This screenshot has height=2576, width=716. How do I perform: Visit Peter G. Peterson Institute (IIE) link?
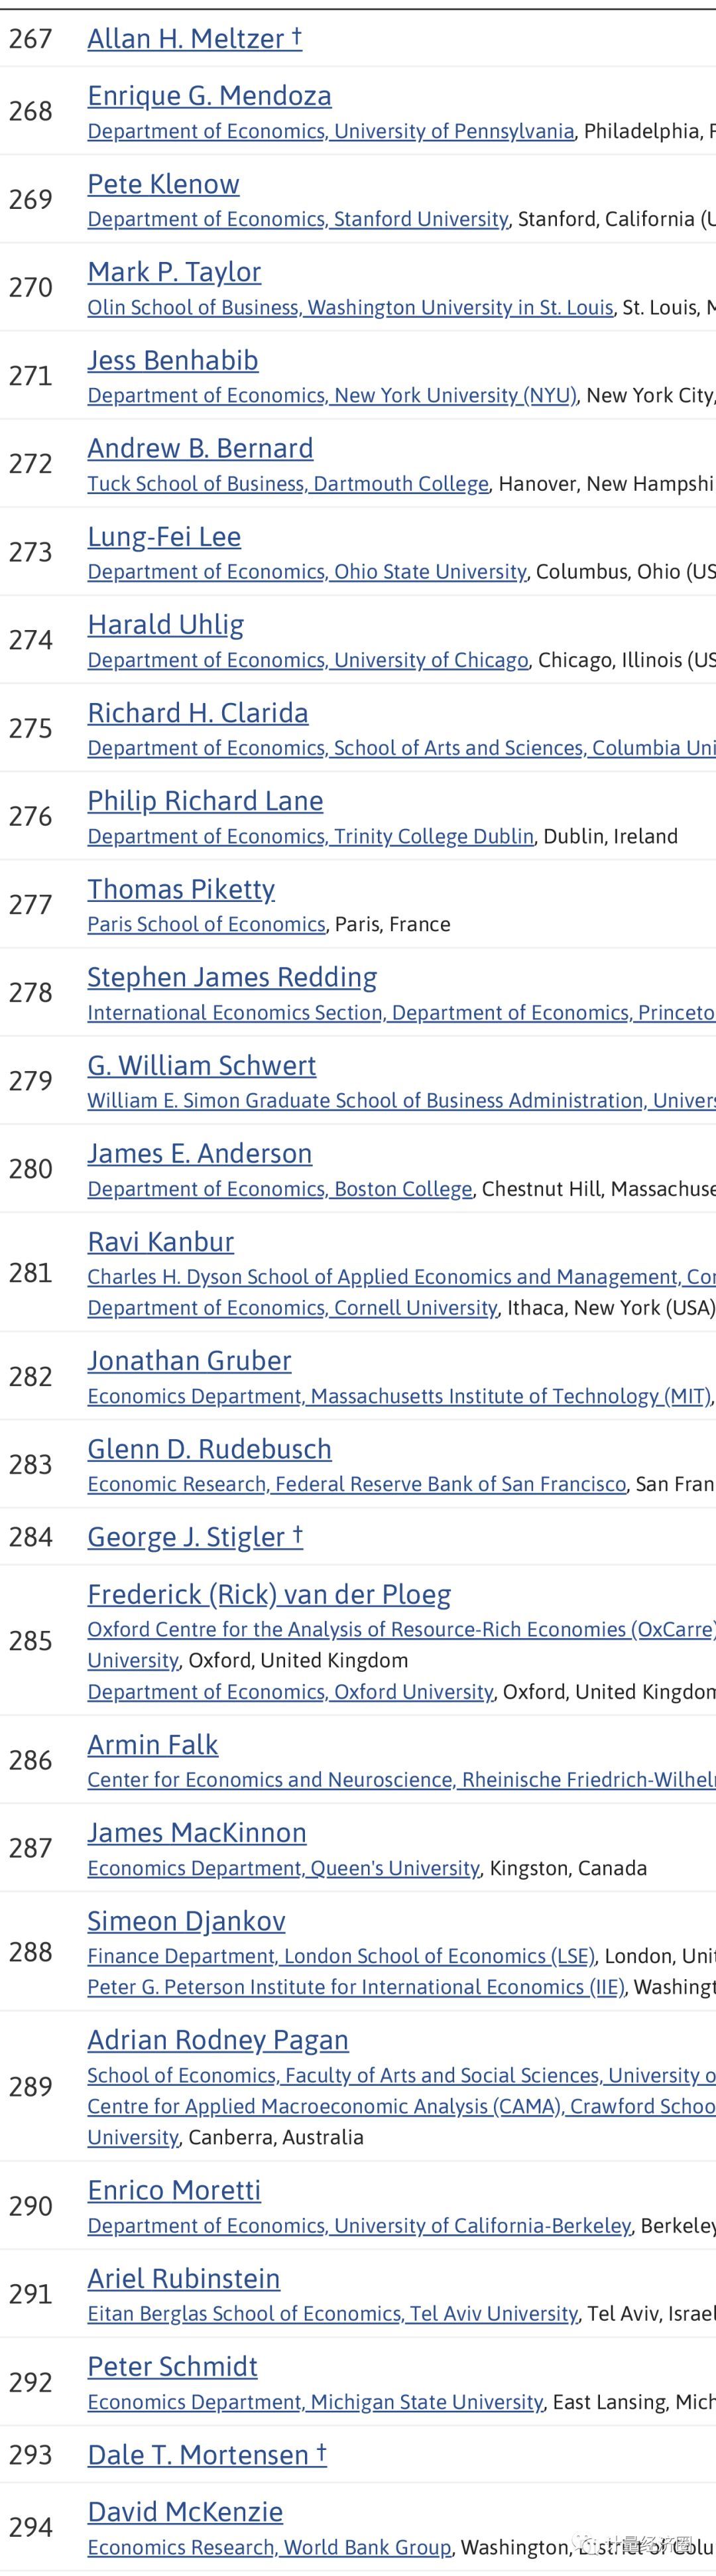pos(355,1986)
